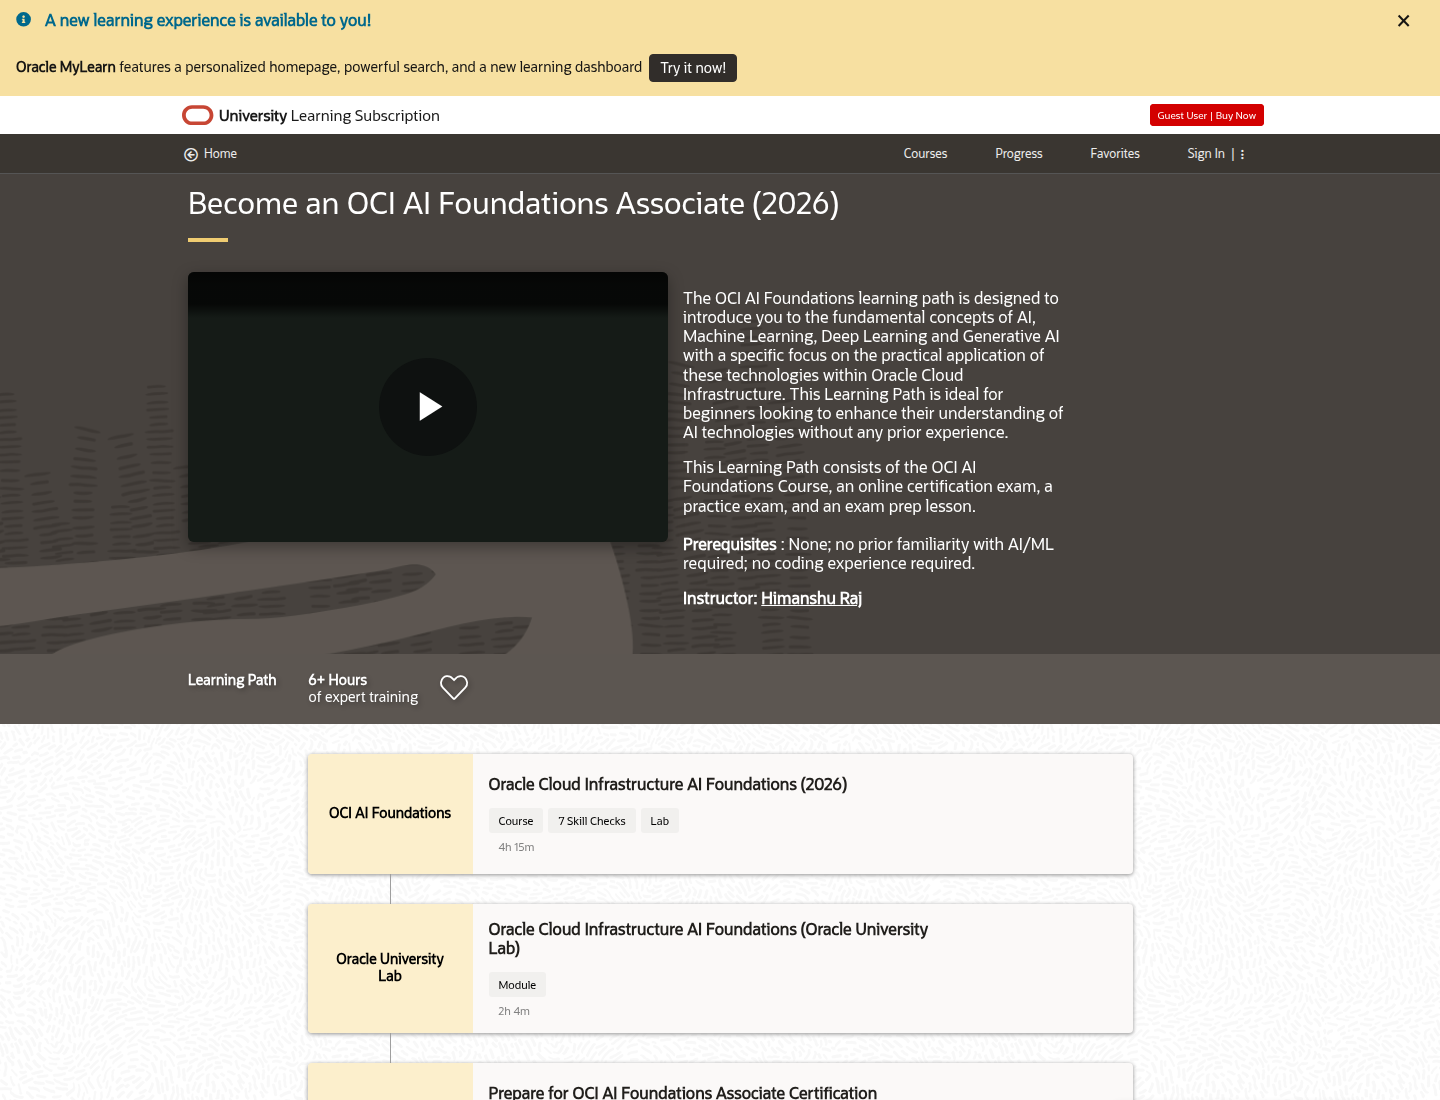The height and width of the screenshot is (1100, 1440).
Task: Click the back arrow icon beside Home
Action: 191,154
